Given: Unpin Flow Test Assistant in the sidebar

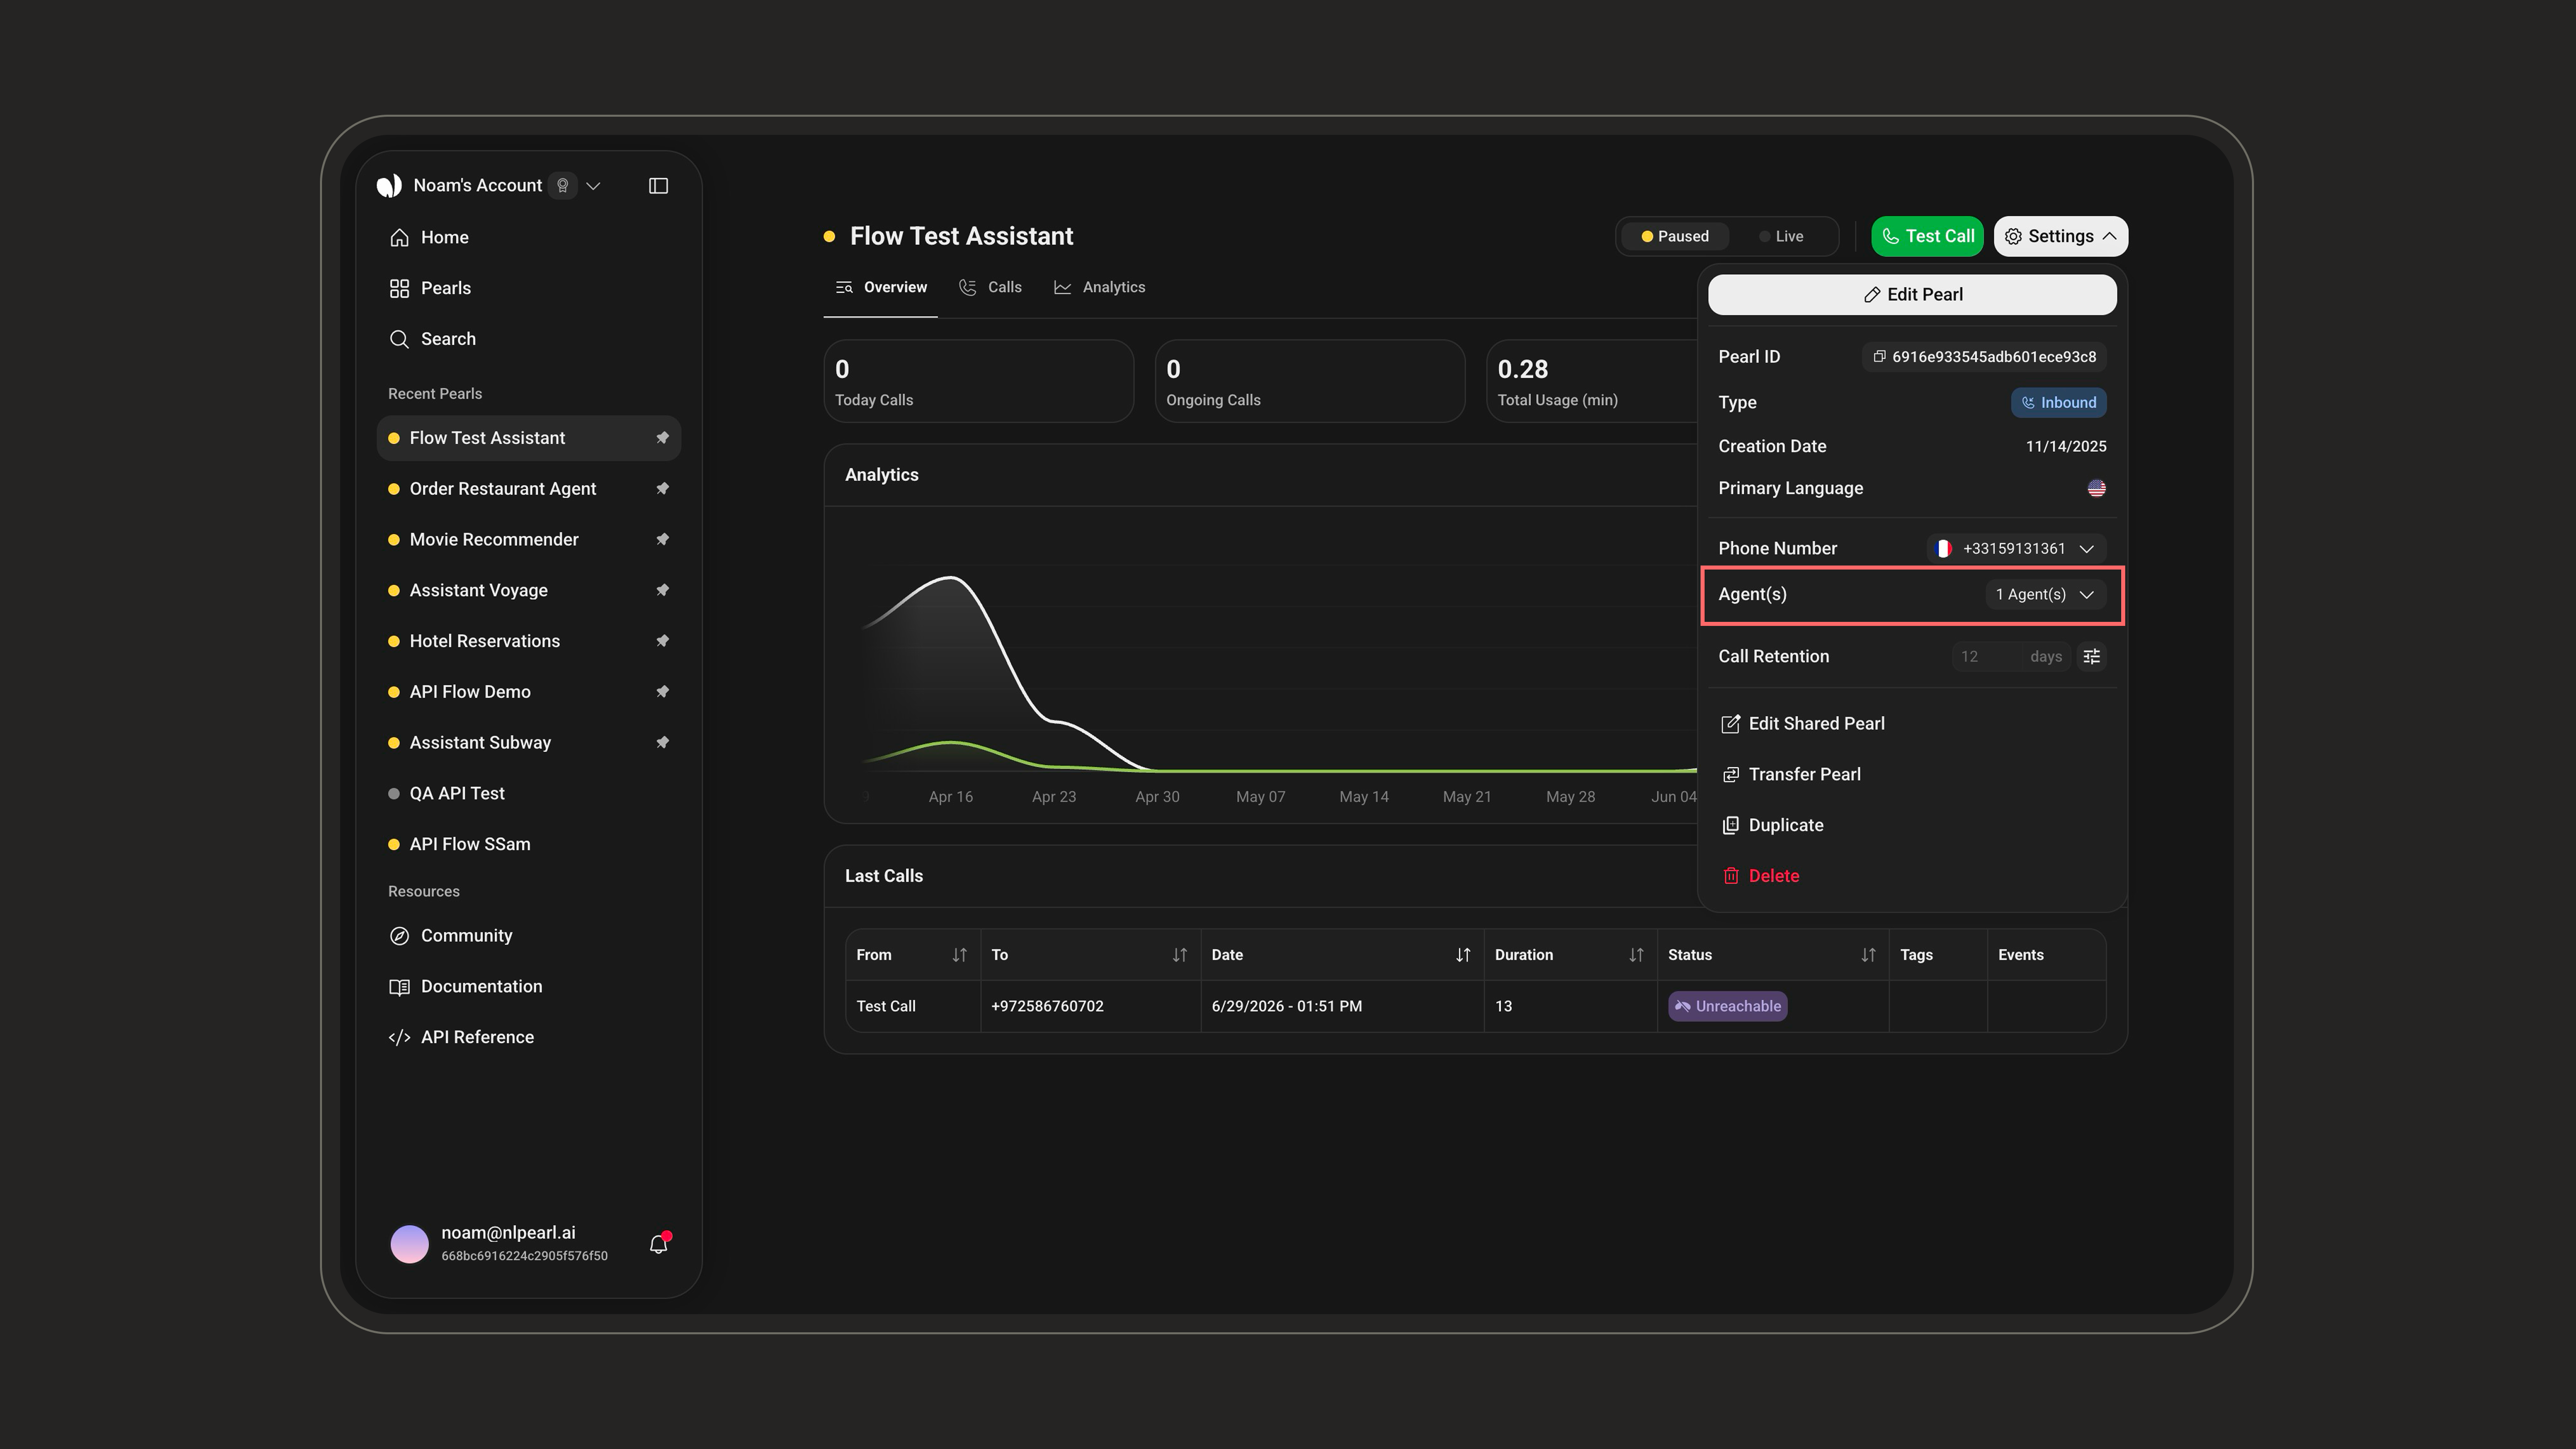Looking at the screenshot, I should pyautogui.click(x=662, y=438).
